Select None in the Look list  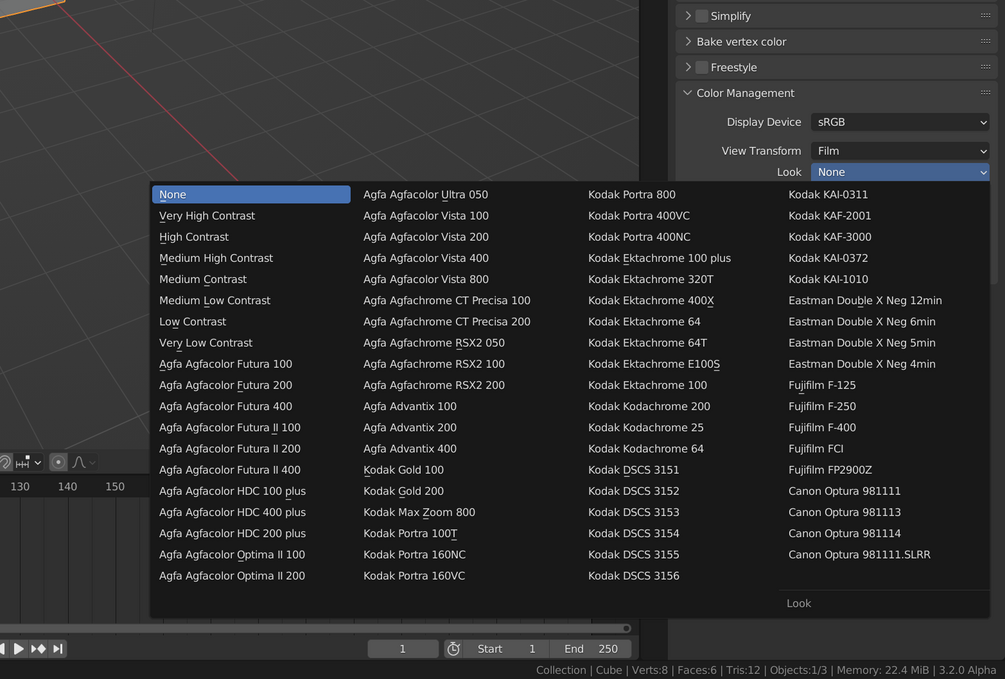coord(251,194)
